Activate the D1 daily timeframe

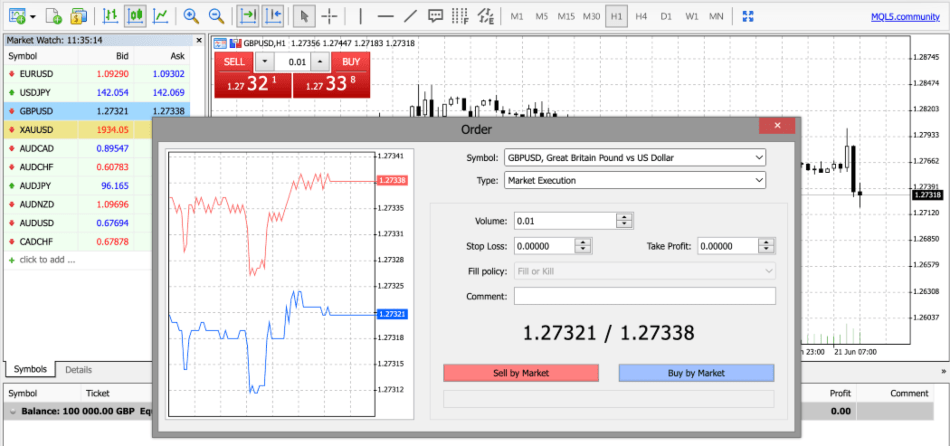click(666, 17)
